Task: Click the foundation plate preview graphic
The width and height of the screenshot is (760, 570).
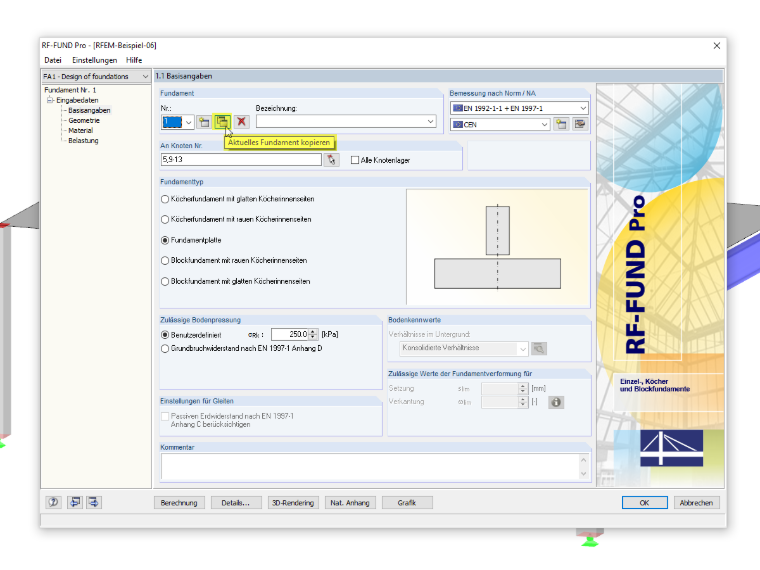Action: point(498,247)
